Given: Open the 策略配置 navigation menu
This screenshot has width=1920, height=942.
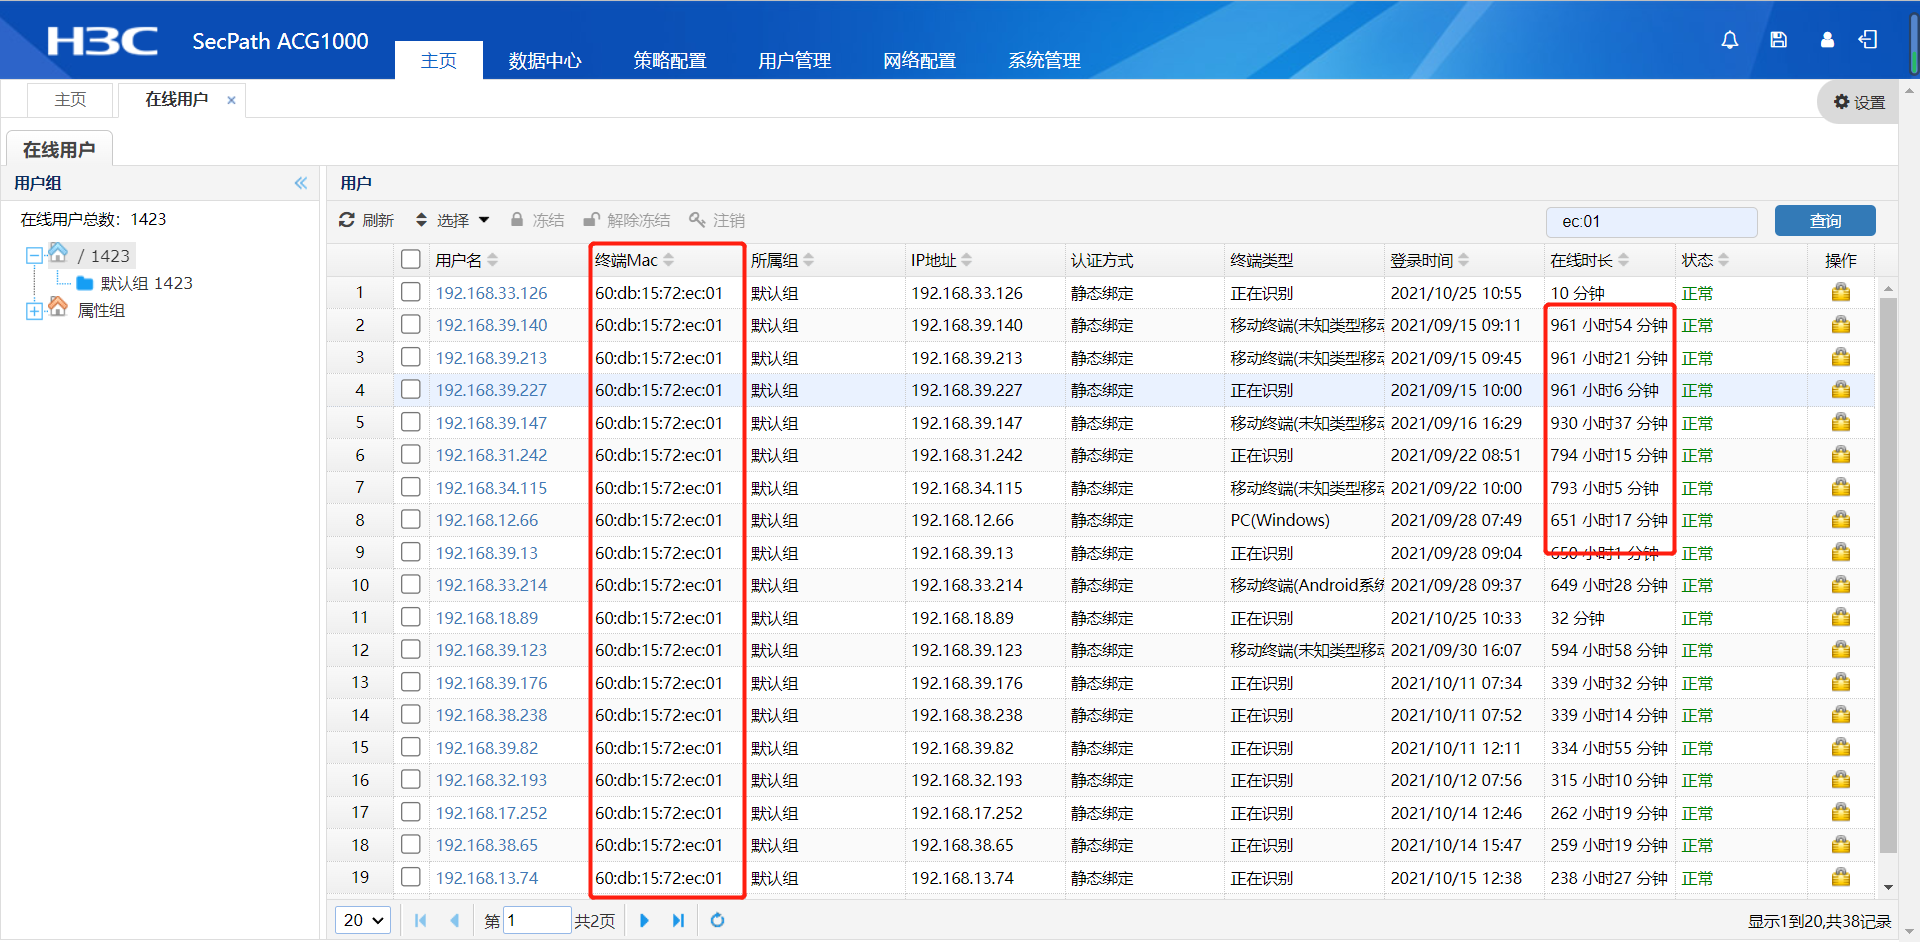Looking at the screenshot, I should pos(670,60).
